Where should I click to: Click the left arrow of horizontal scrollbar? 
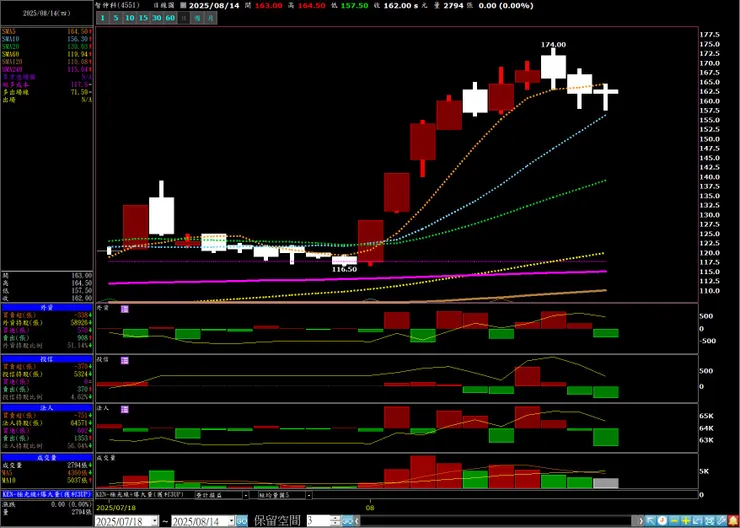click(x=357, y=521)
